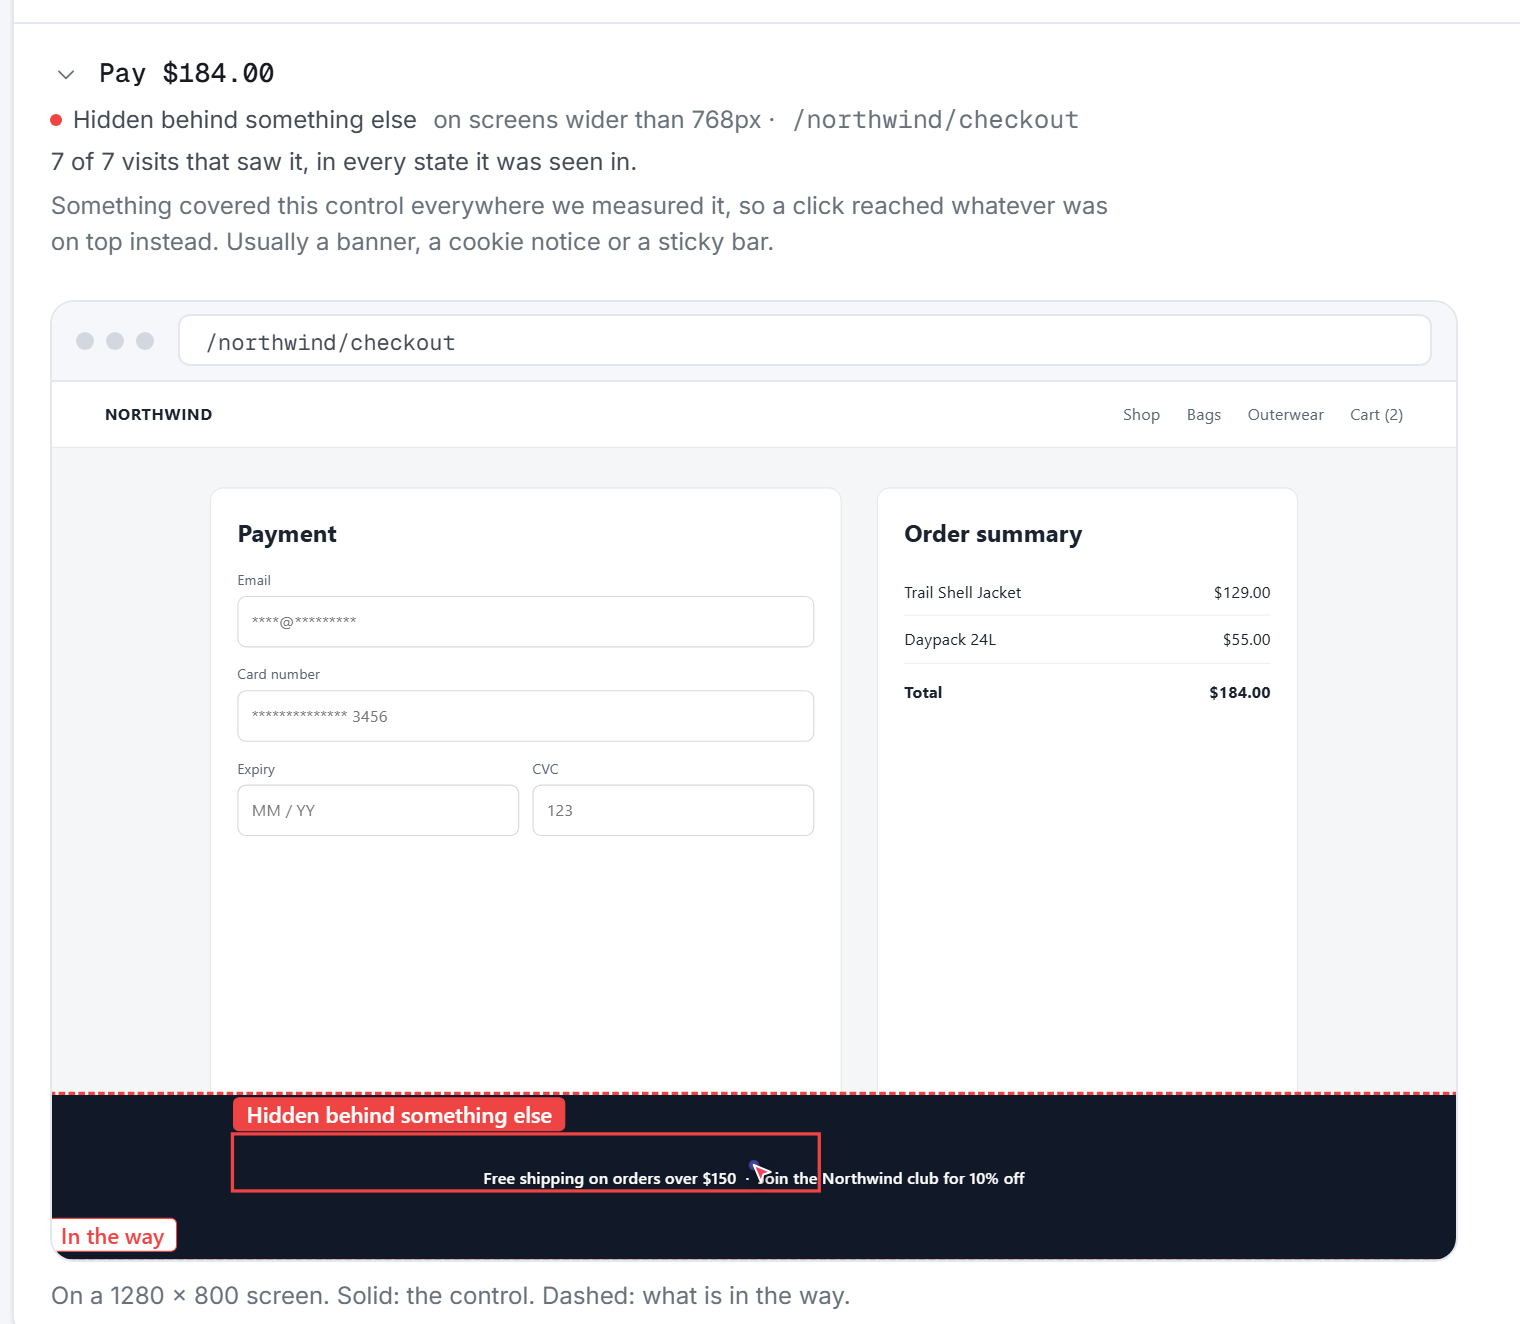This screenshot has height=1324, width=1520.
Task: Click the "On a 1280 × 800 screen" caption
Action: pos(451,1296)
